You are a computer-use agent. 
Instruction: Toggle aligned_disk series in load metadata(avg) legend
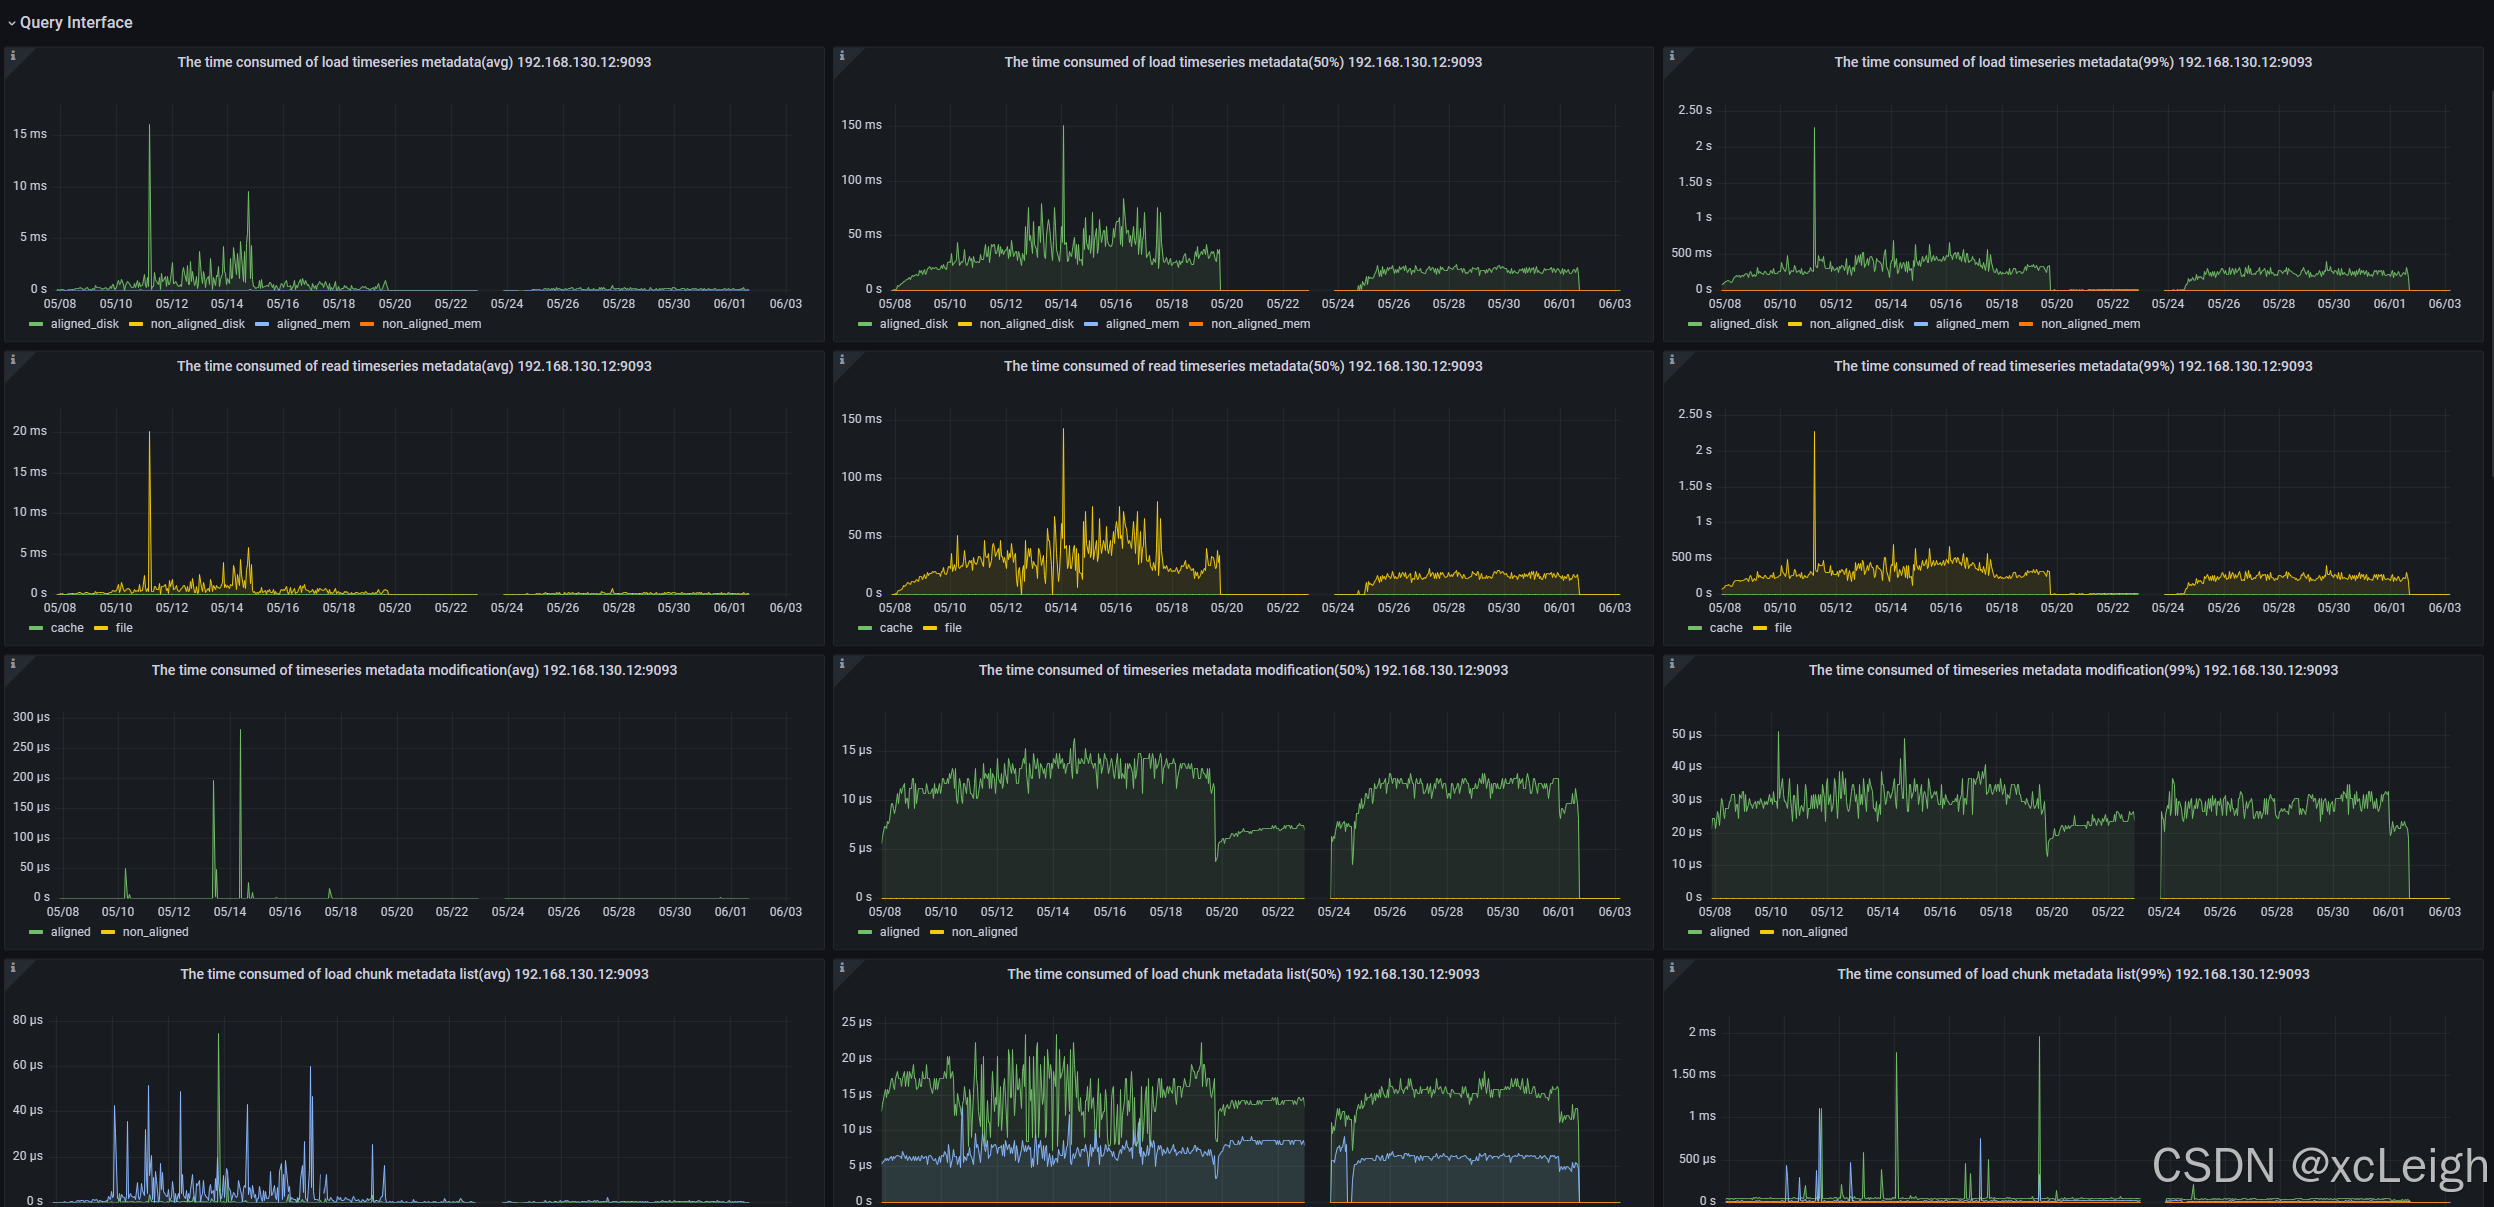point(84,324)
